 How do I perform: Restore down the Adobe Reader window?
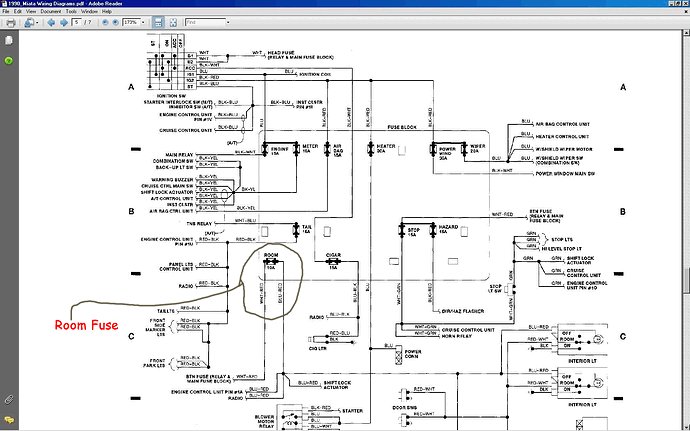tap(680, 4)
